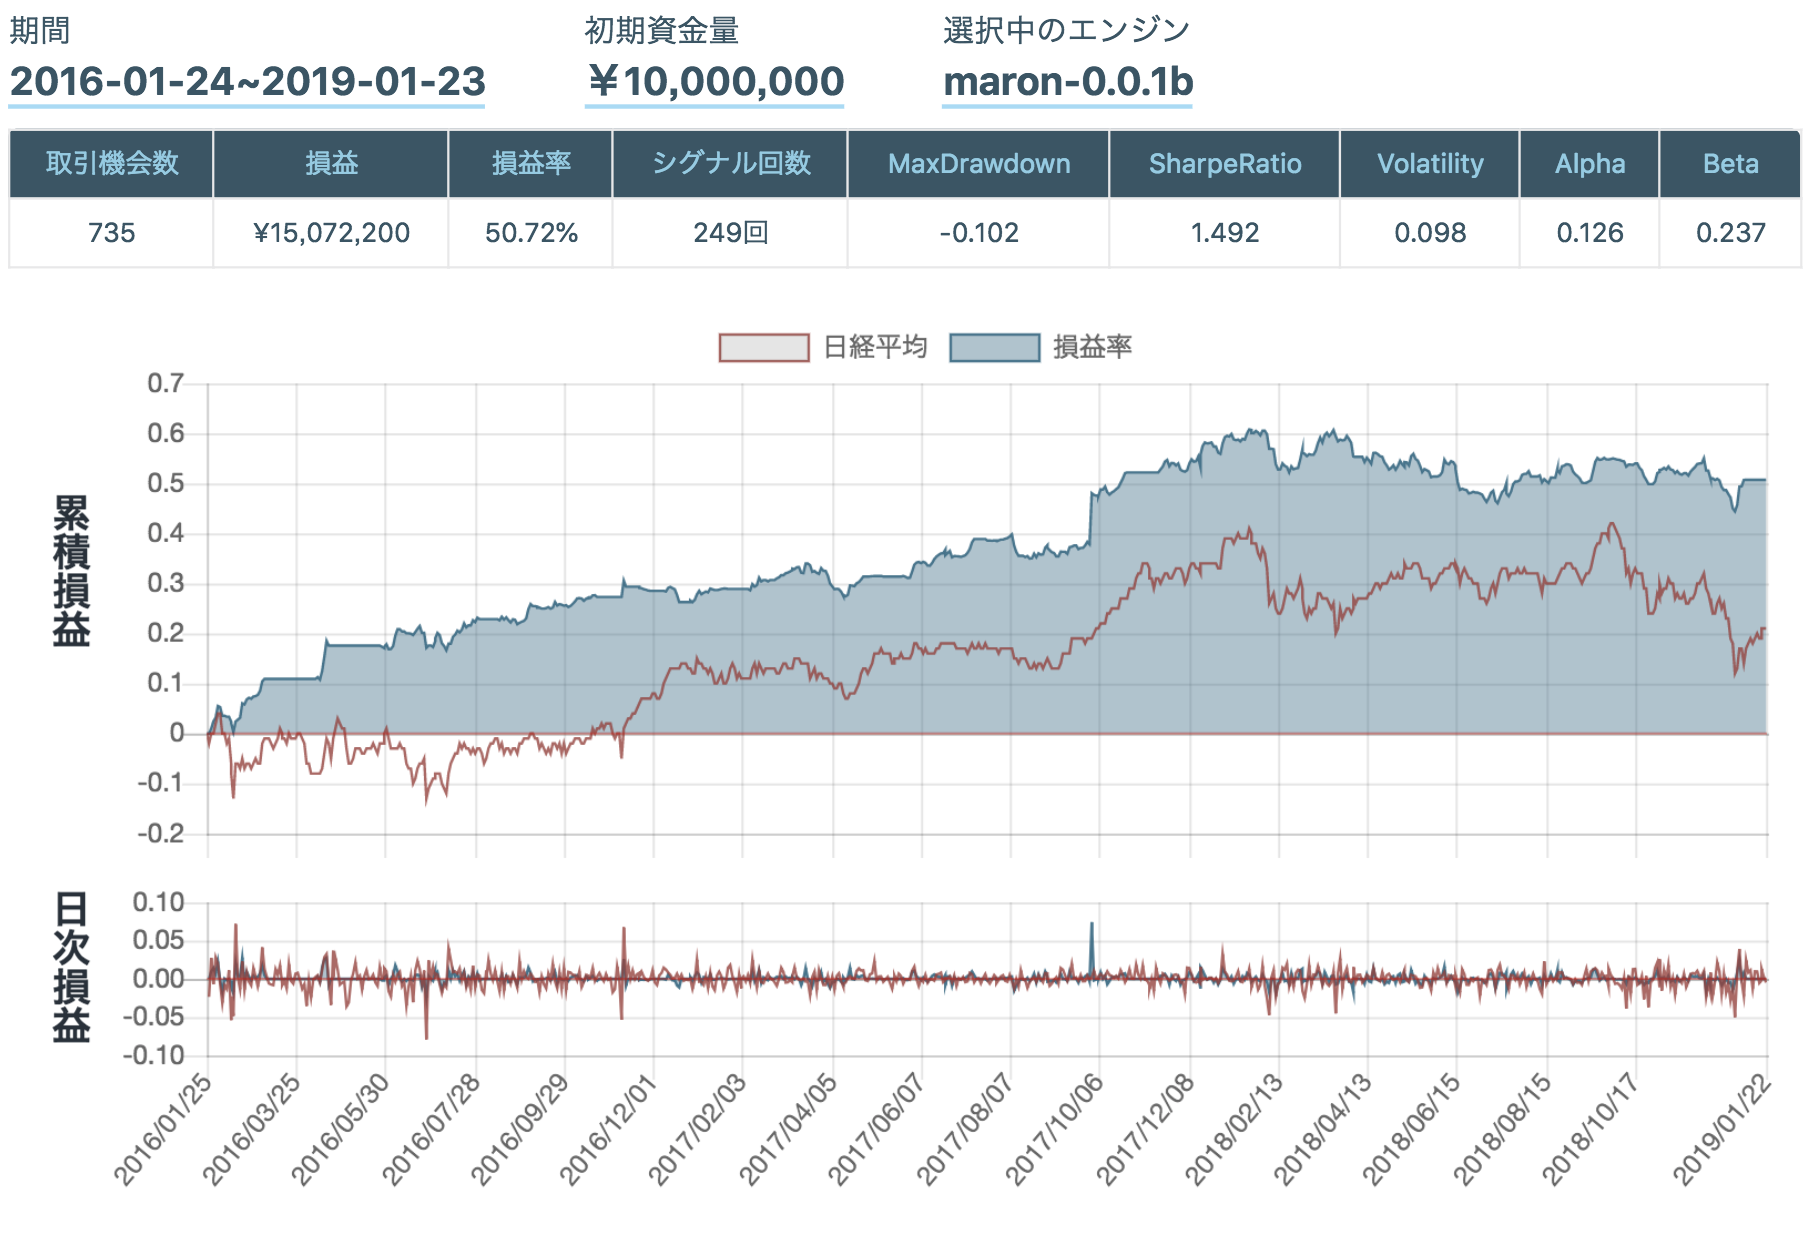Click the Alpha column header
Image resolution: width=1814 pixels, height=1236 pixels.
pyautogui.click(x=1589, y=164)
